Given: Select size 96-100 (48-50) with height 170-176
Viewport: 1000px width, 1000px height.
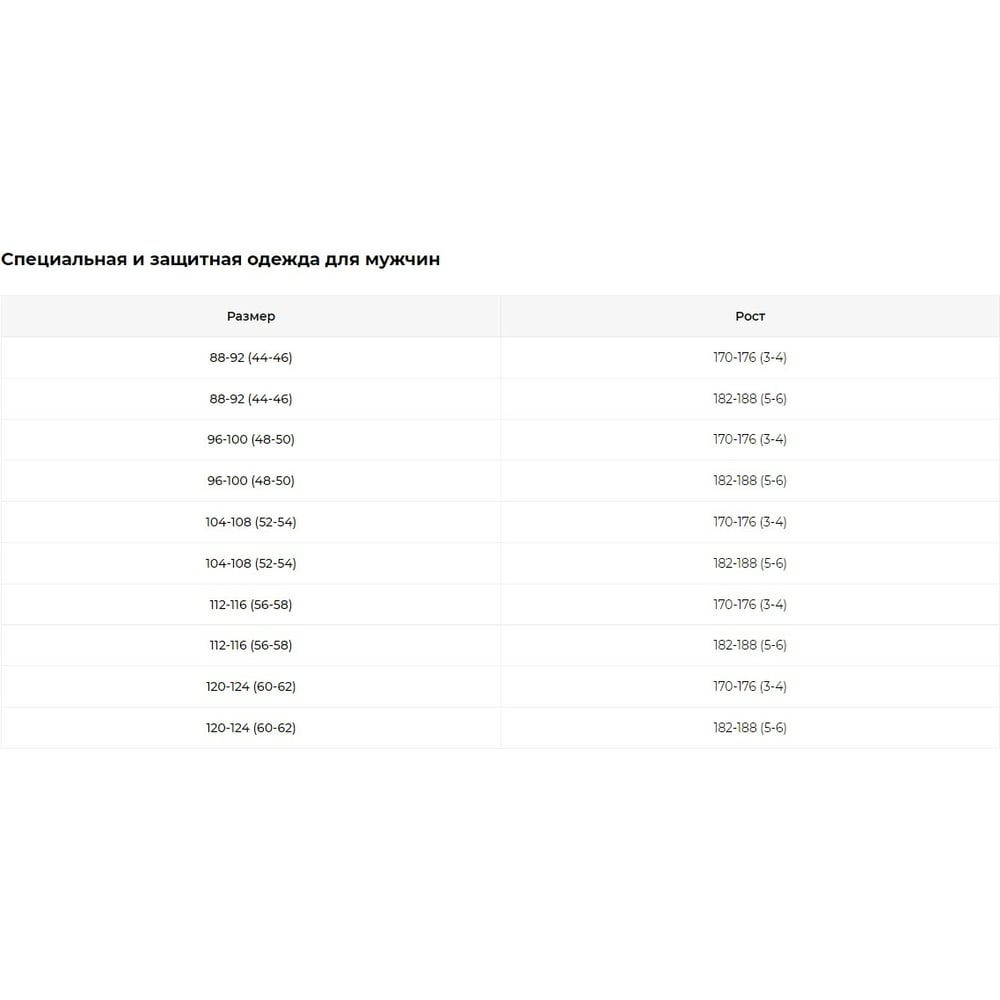Looking at the screenshot, I should (x=250, y=440).
